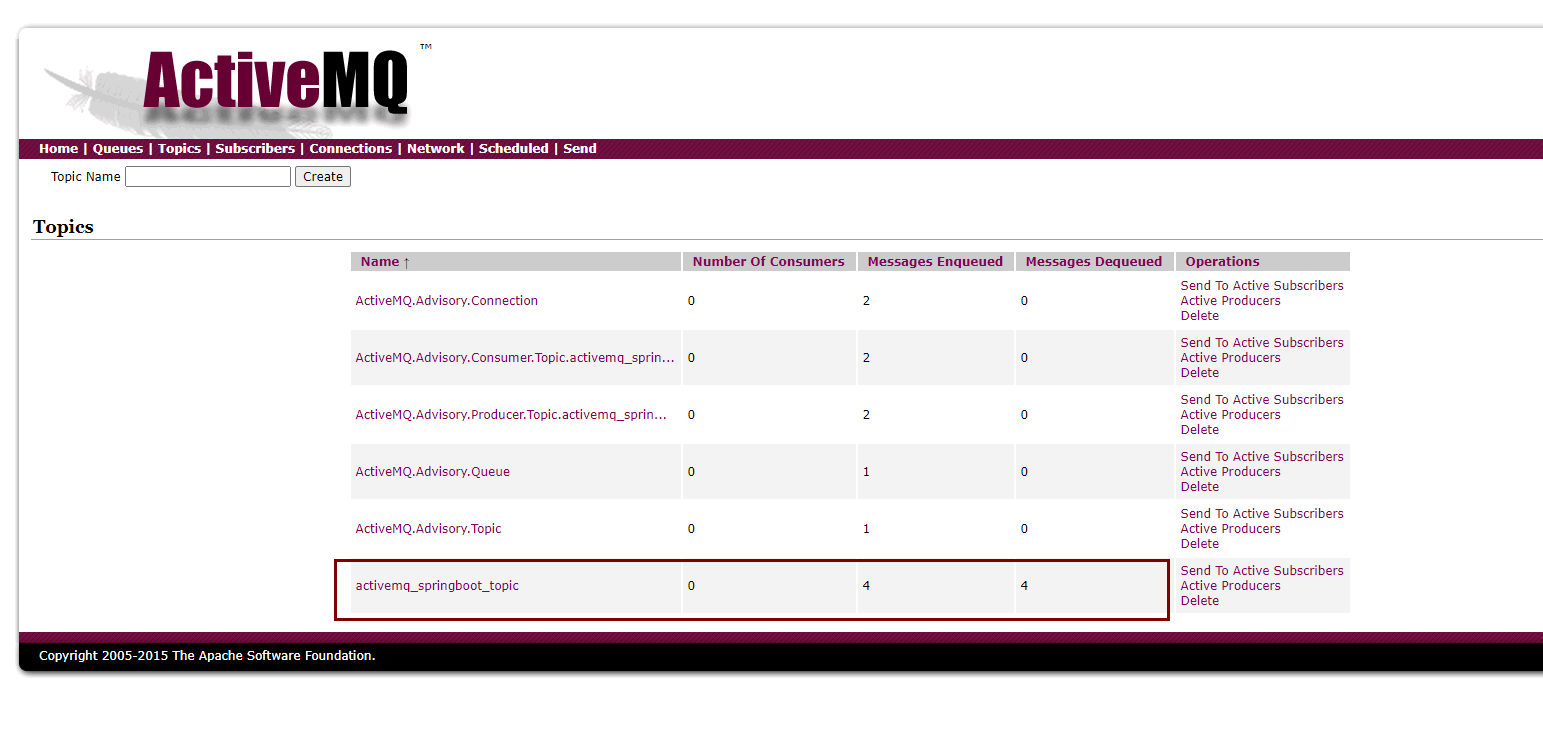Send To Active Subscribers for Advisory.Queue
The image size is (1543, 750).
click(1262, 457)
